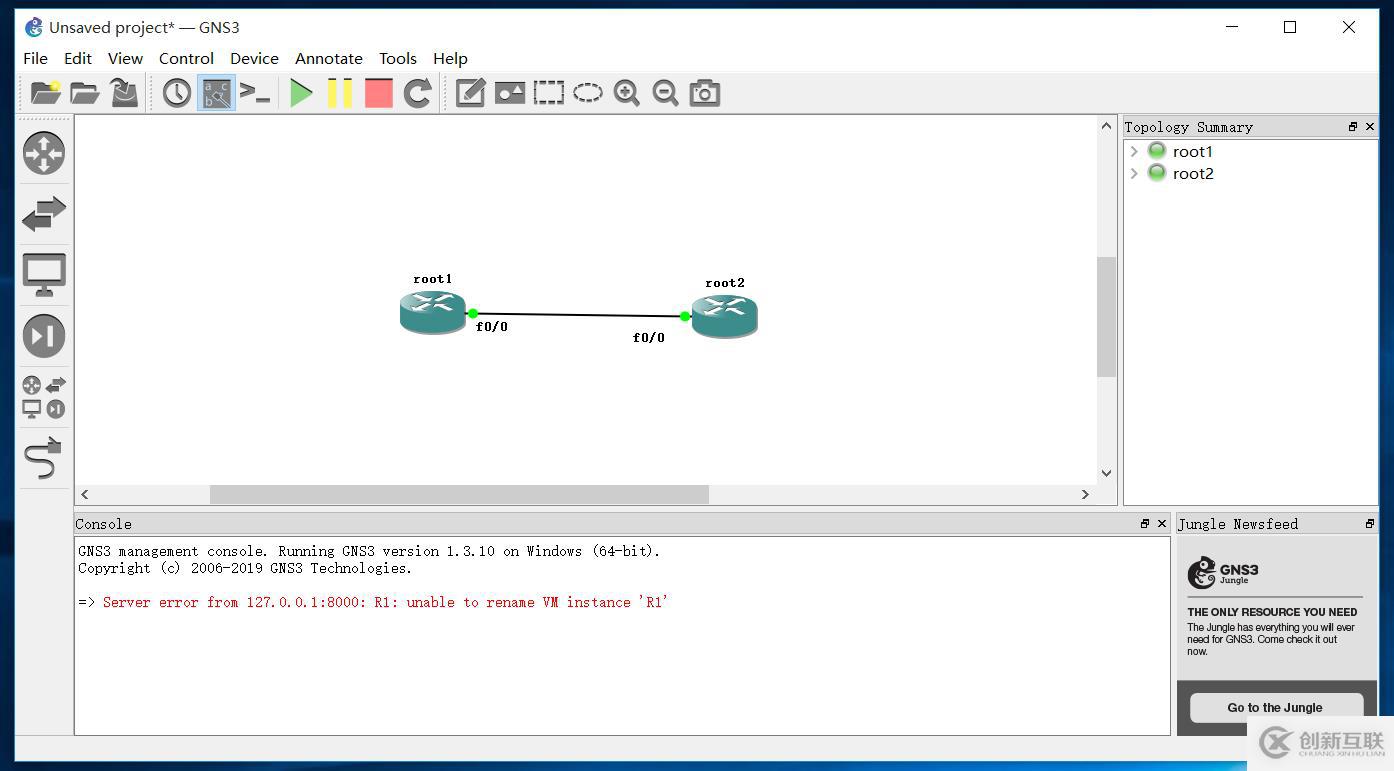Toggle show/hide interface labels button

click(216, 93)
